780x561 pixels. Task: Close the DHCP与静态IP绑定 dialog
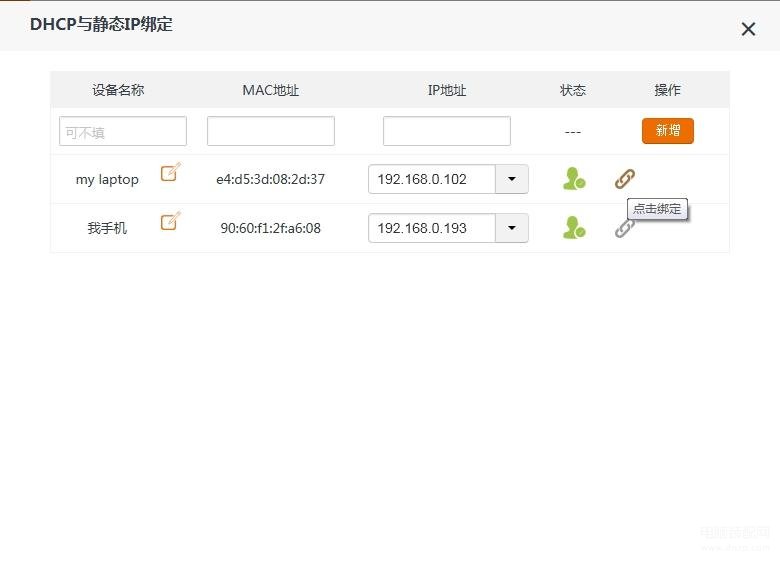pyautogui.click(x=748, y=29)
